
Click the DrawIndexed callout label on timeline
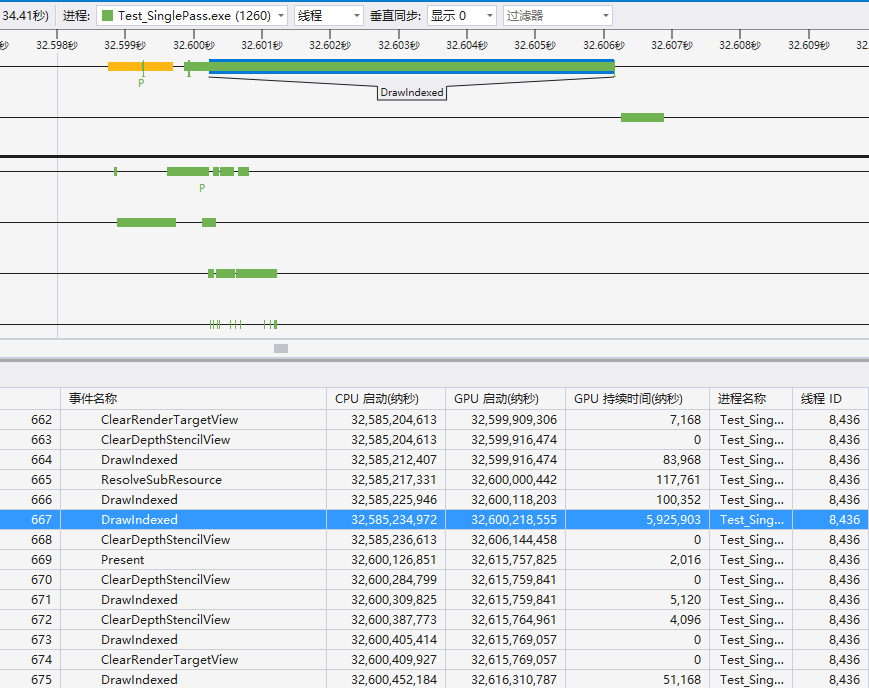(412, 93)
